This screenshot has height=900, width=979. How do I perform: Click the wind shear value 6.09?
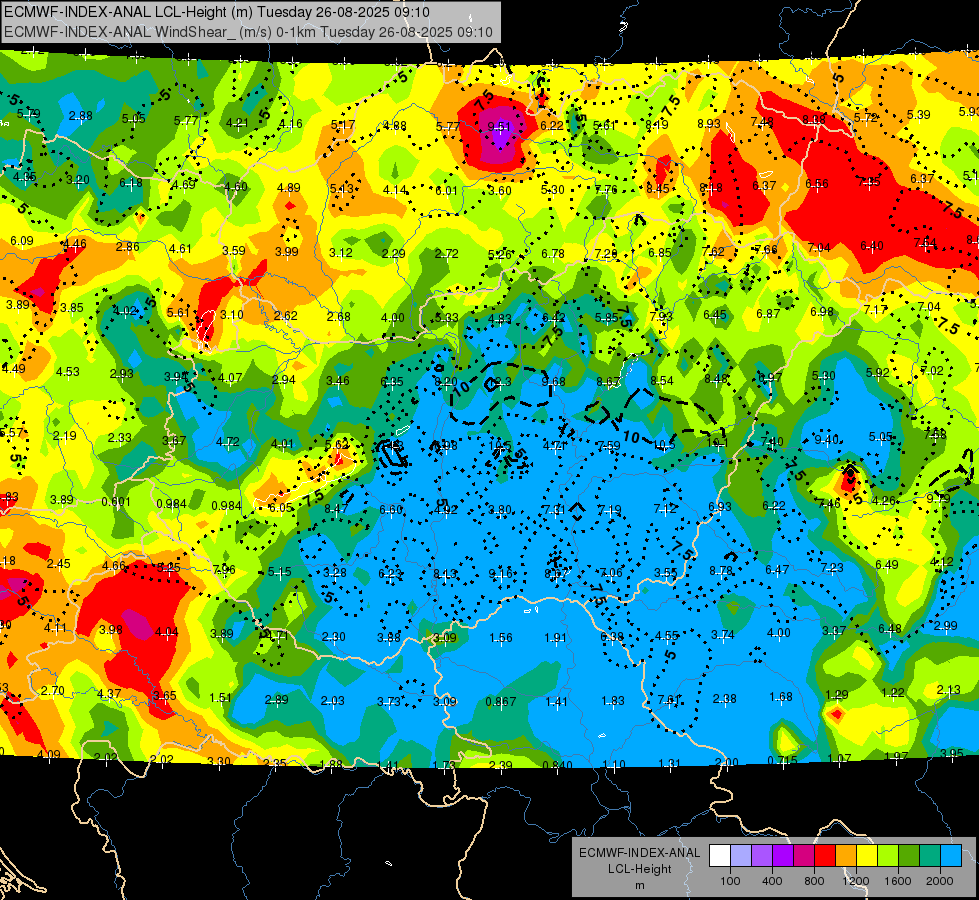(22, 240)
